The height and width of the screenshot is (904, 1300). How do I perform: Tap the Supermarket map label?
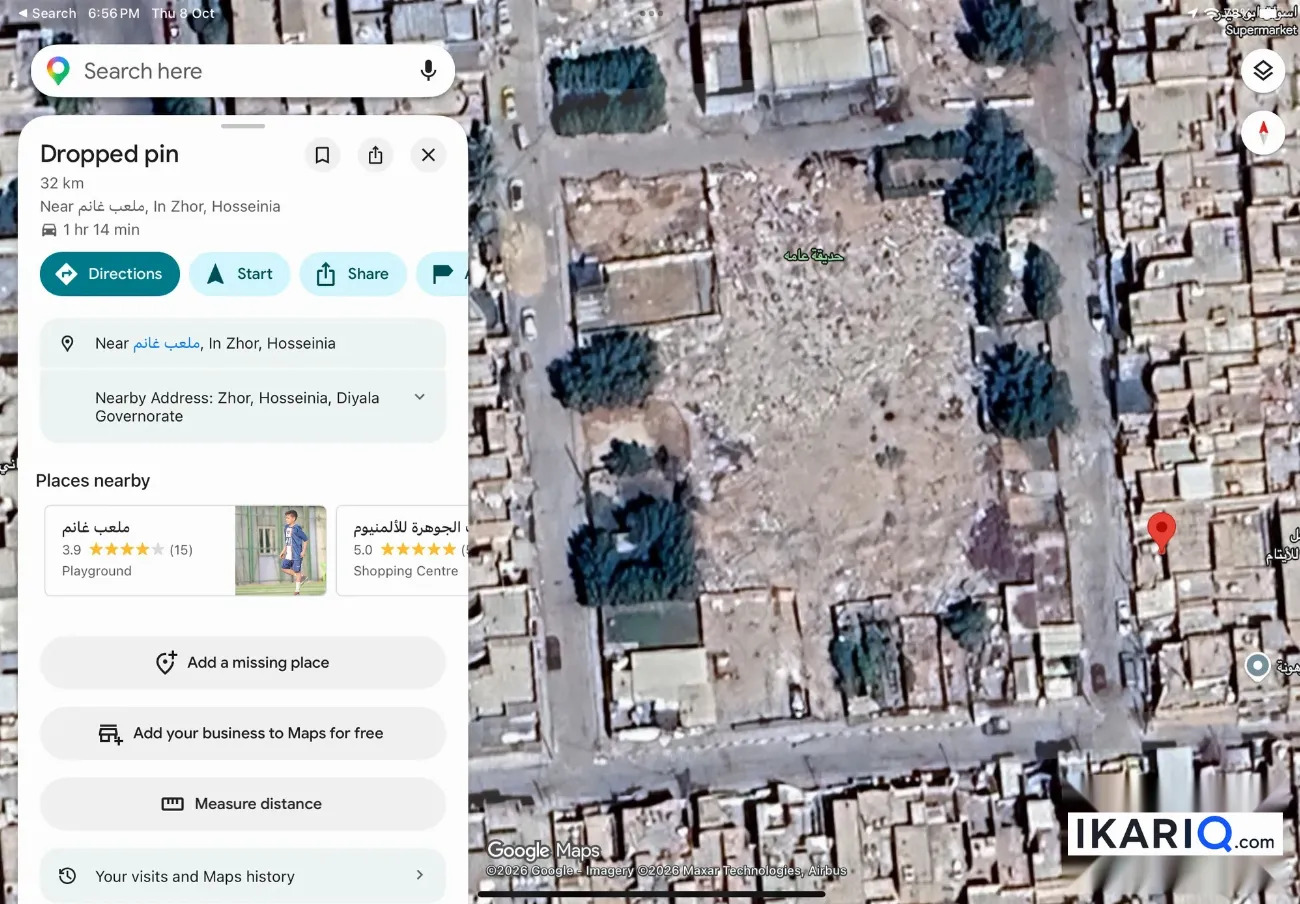[x=1261, y=30]
